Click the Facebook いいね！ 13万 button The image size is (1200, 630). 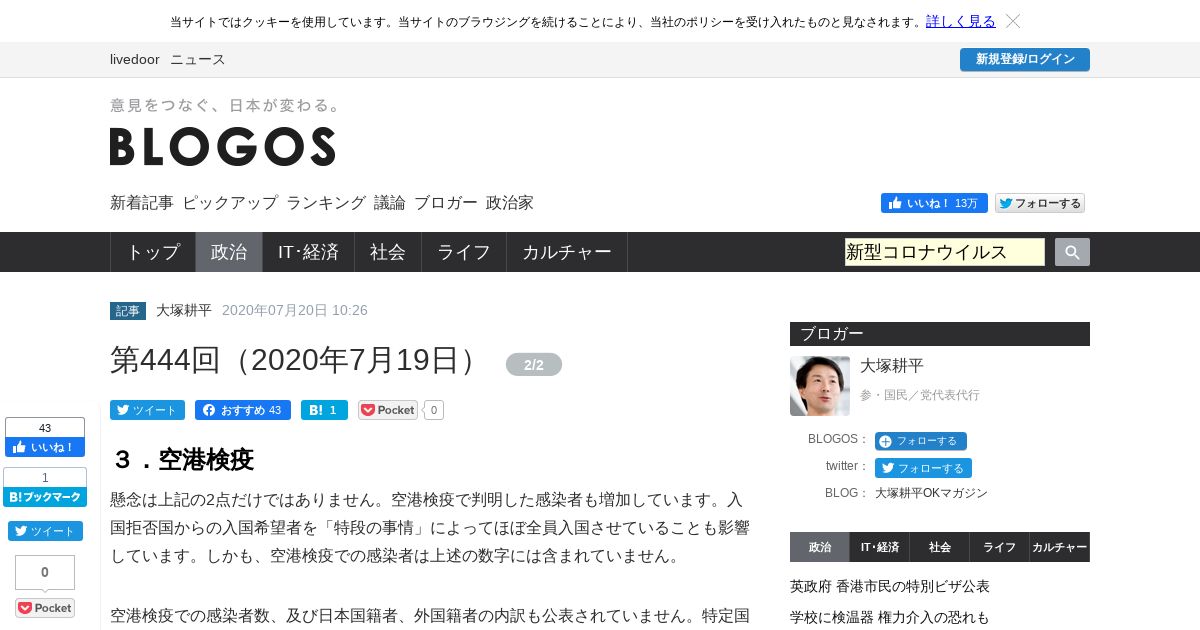[x=934, y=203]
